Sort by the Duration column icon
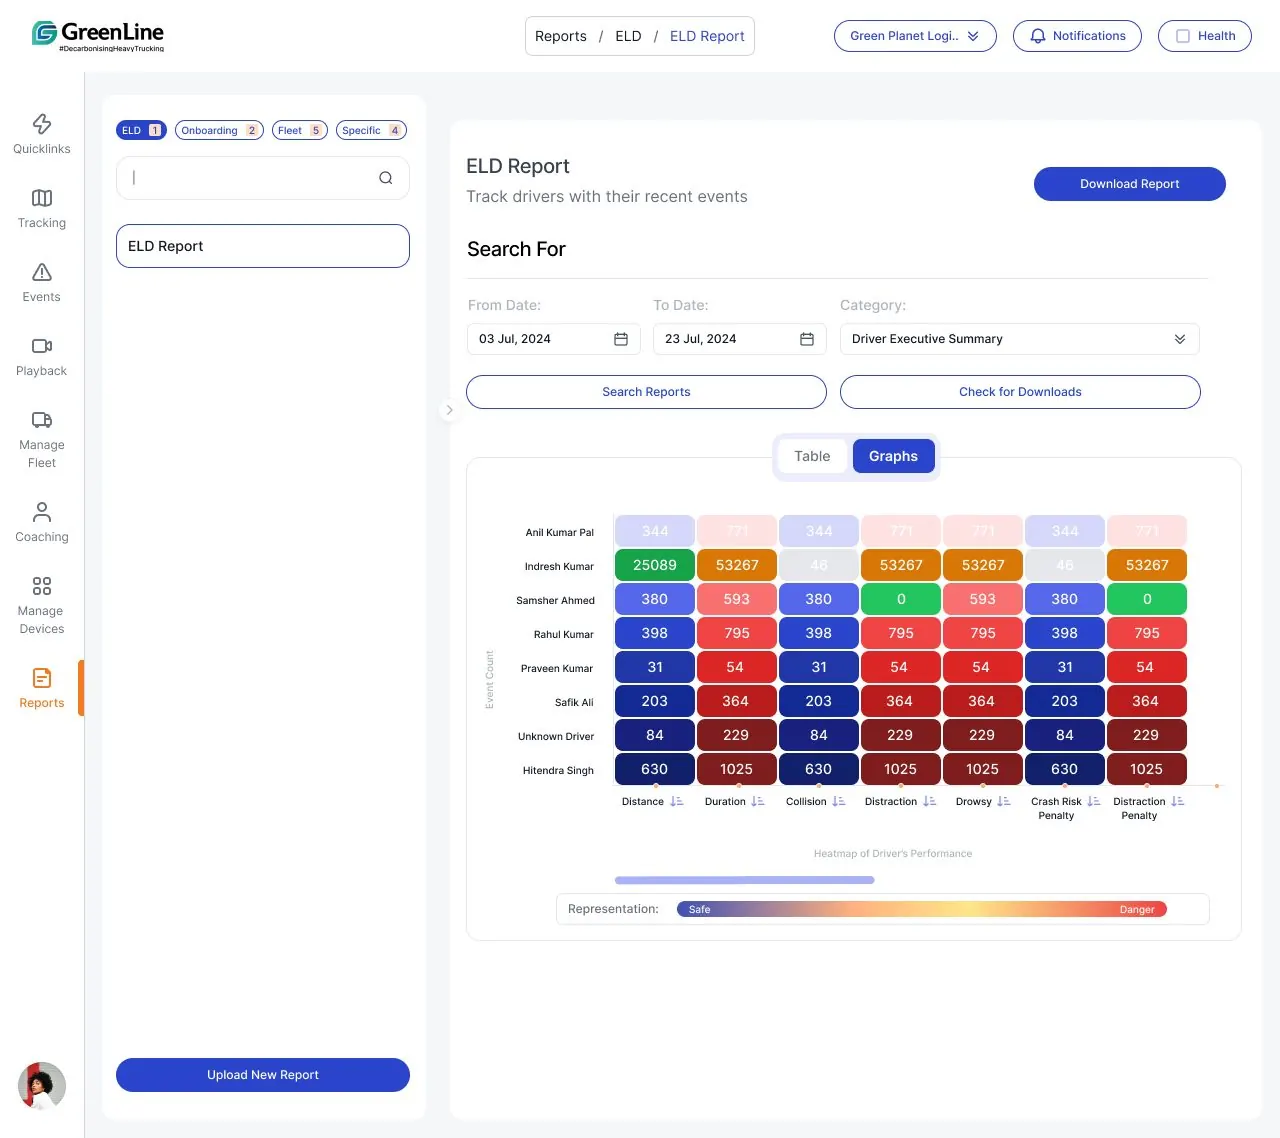 [758, 802]
